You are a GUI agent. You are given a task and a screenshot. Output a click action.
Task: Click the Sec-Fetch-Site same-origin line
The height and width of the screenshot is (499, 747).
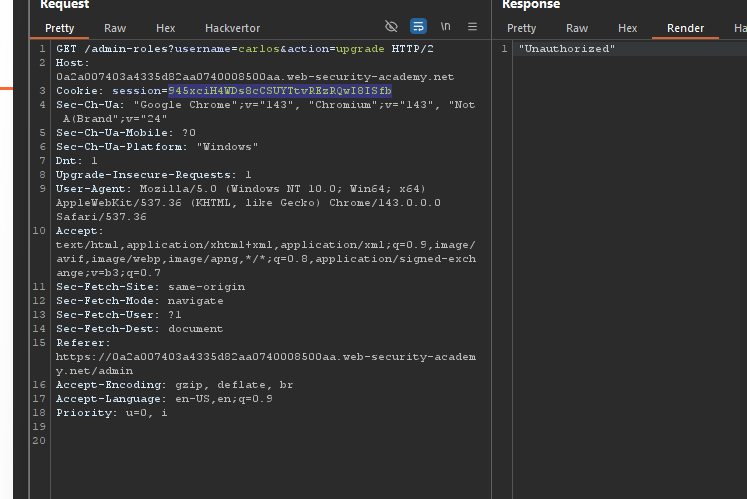pyautogui.click(x=151, y=287)
